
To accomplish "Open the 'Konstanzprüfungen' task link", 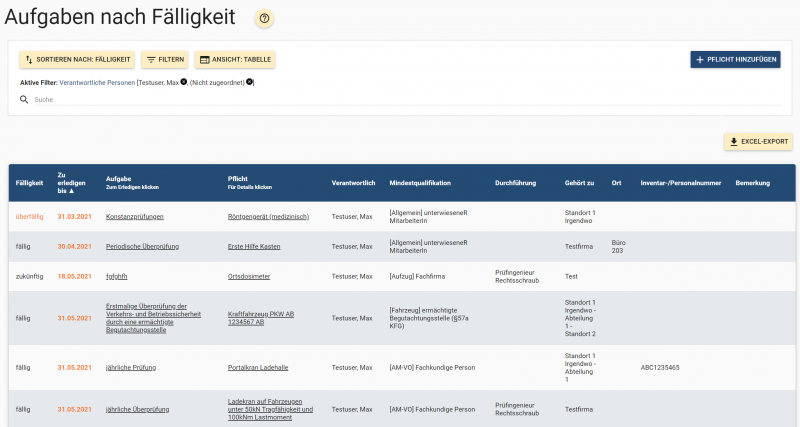I will (x=135, y=217).
